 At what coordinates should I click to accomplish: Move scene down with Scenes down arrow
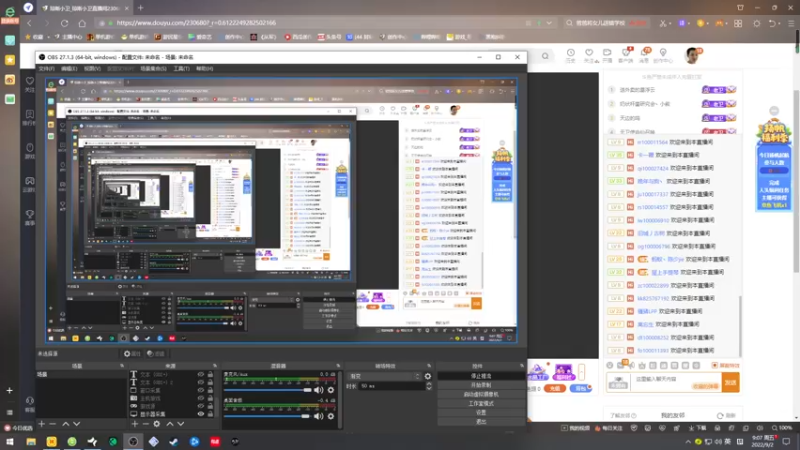click(x=77, y=424)
